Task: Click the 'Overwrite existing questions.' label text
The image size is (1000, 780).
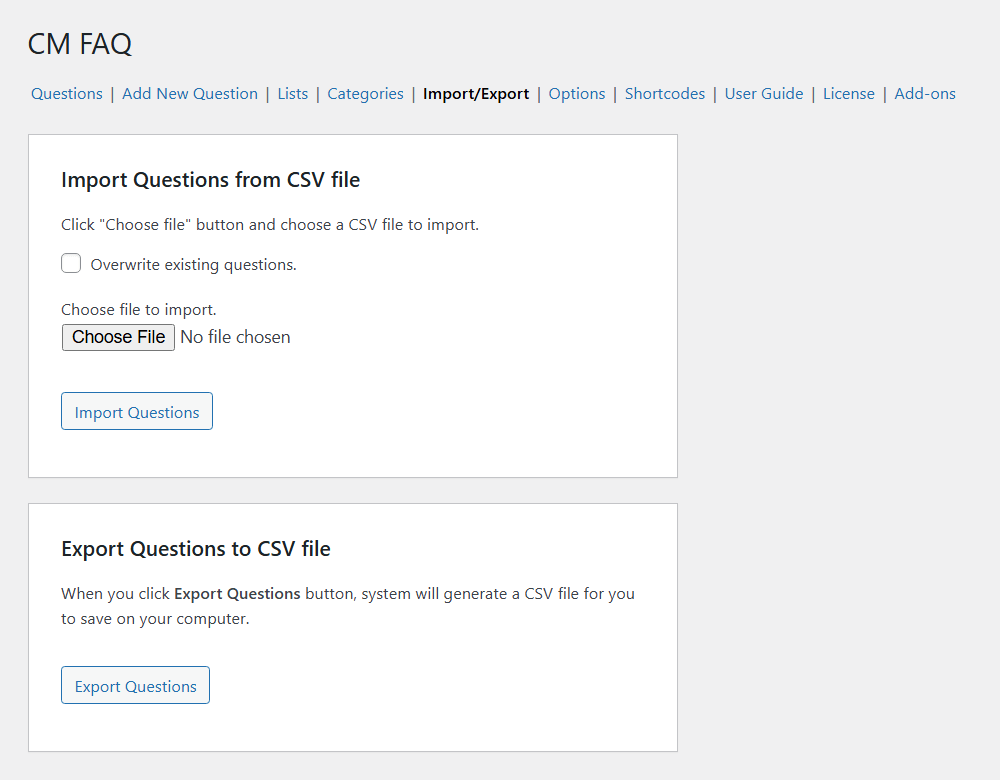Action: coord(194,265)
